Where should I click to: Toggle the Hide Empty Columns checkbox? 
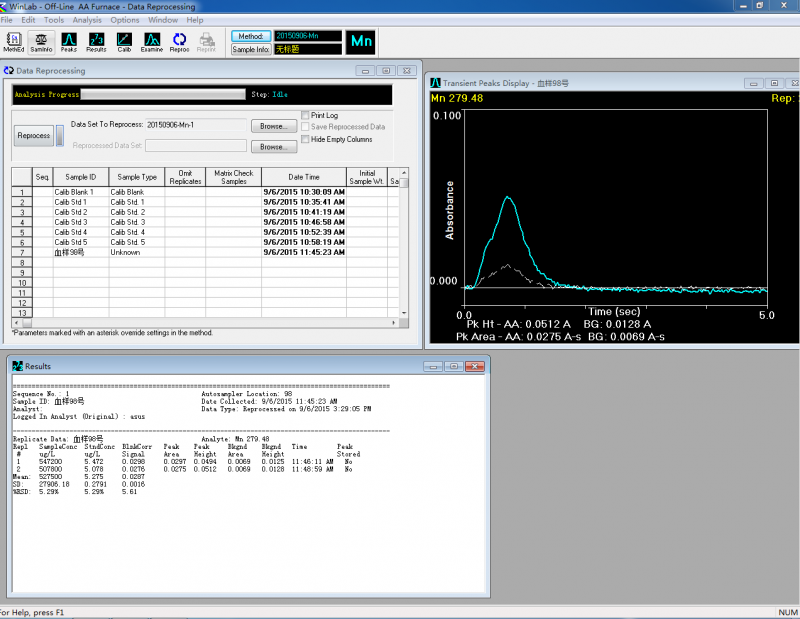click(x=306, y=139)
